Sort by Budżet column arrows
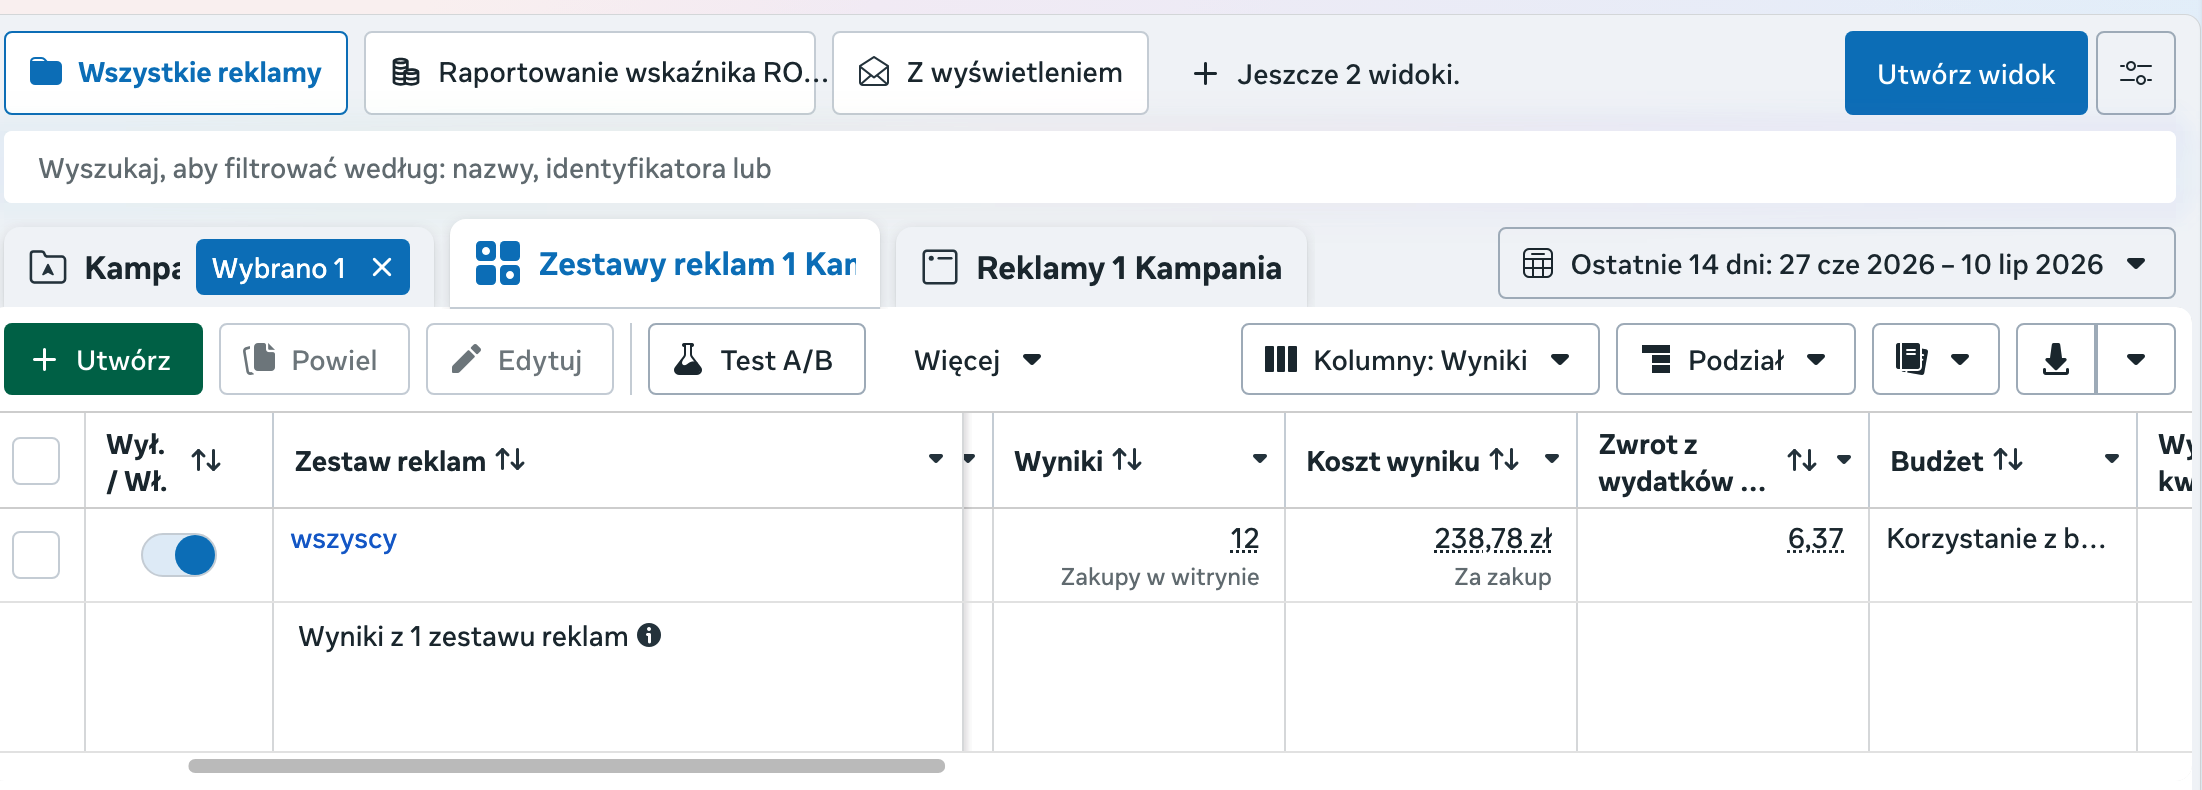Image resolution: width=2202 pixels, height=790 pixels. click(2008, 460)
